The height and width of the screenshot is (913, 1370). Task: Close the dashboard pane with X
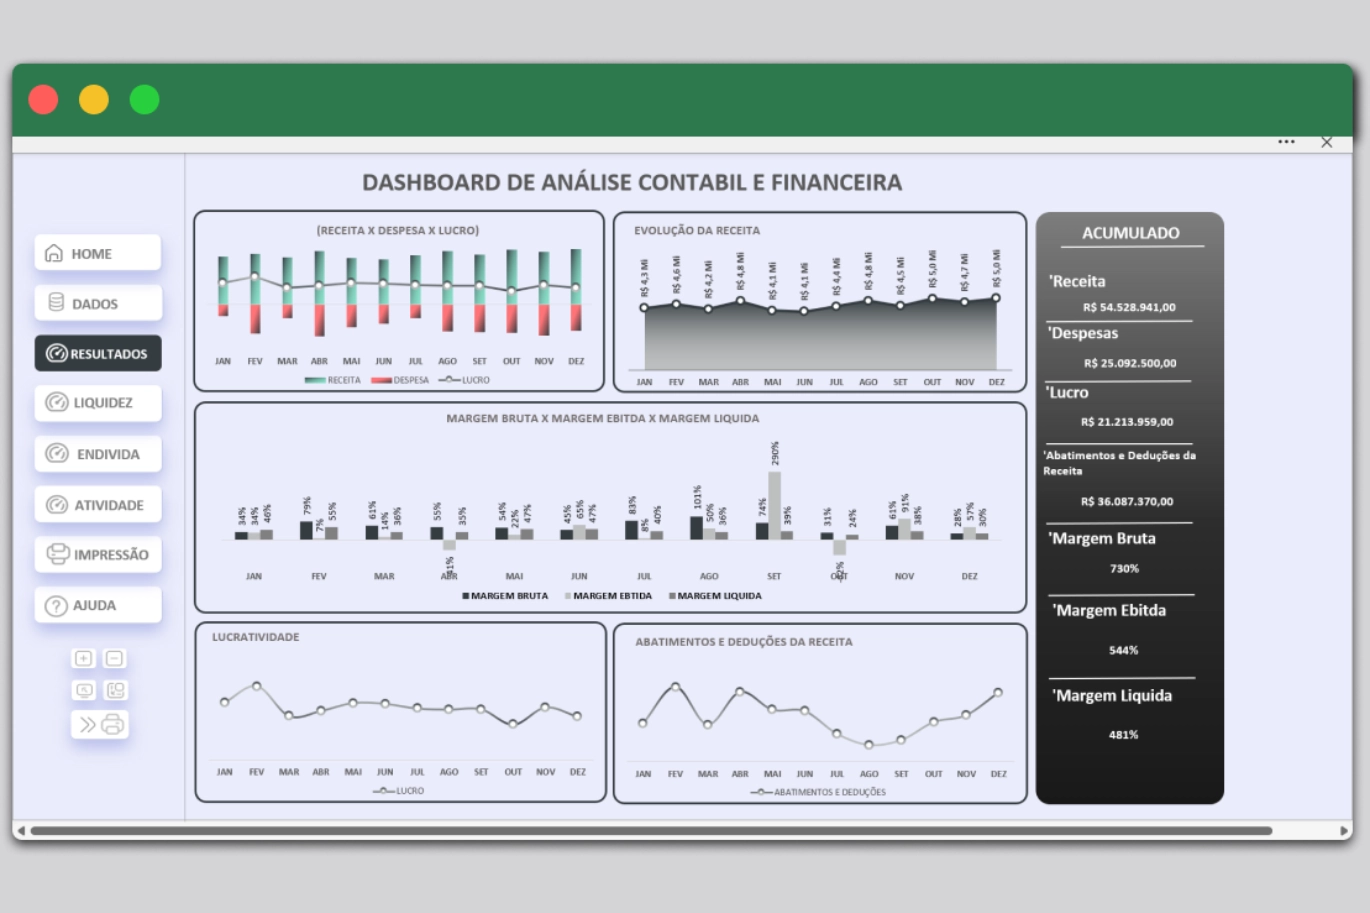coord(1327,142)
